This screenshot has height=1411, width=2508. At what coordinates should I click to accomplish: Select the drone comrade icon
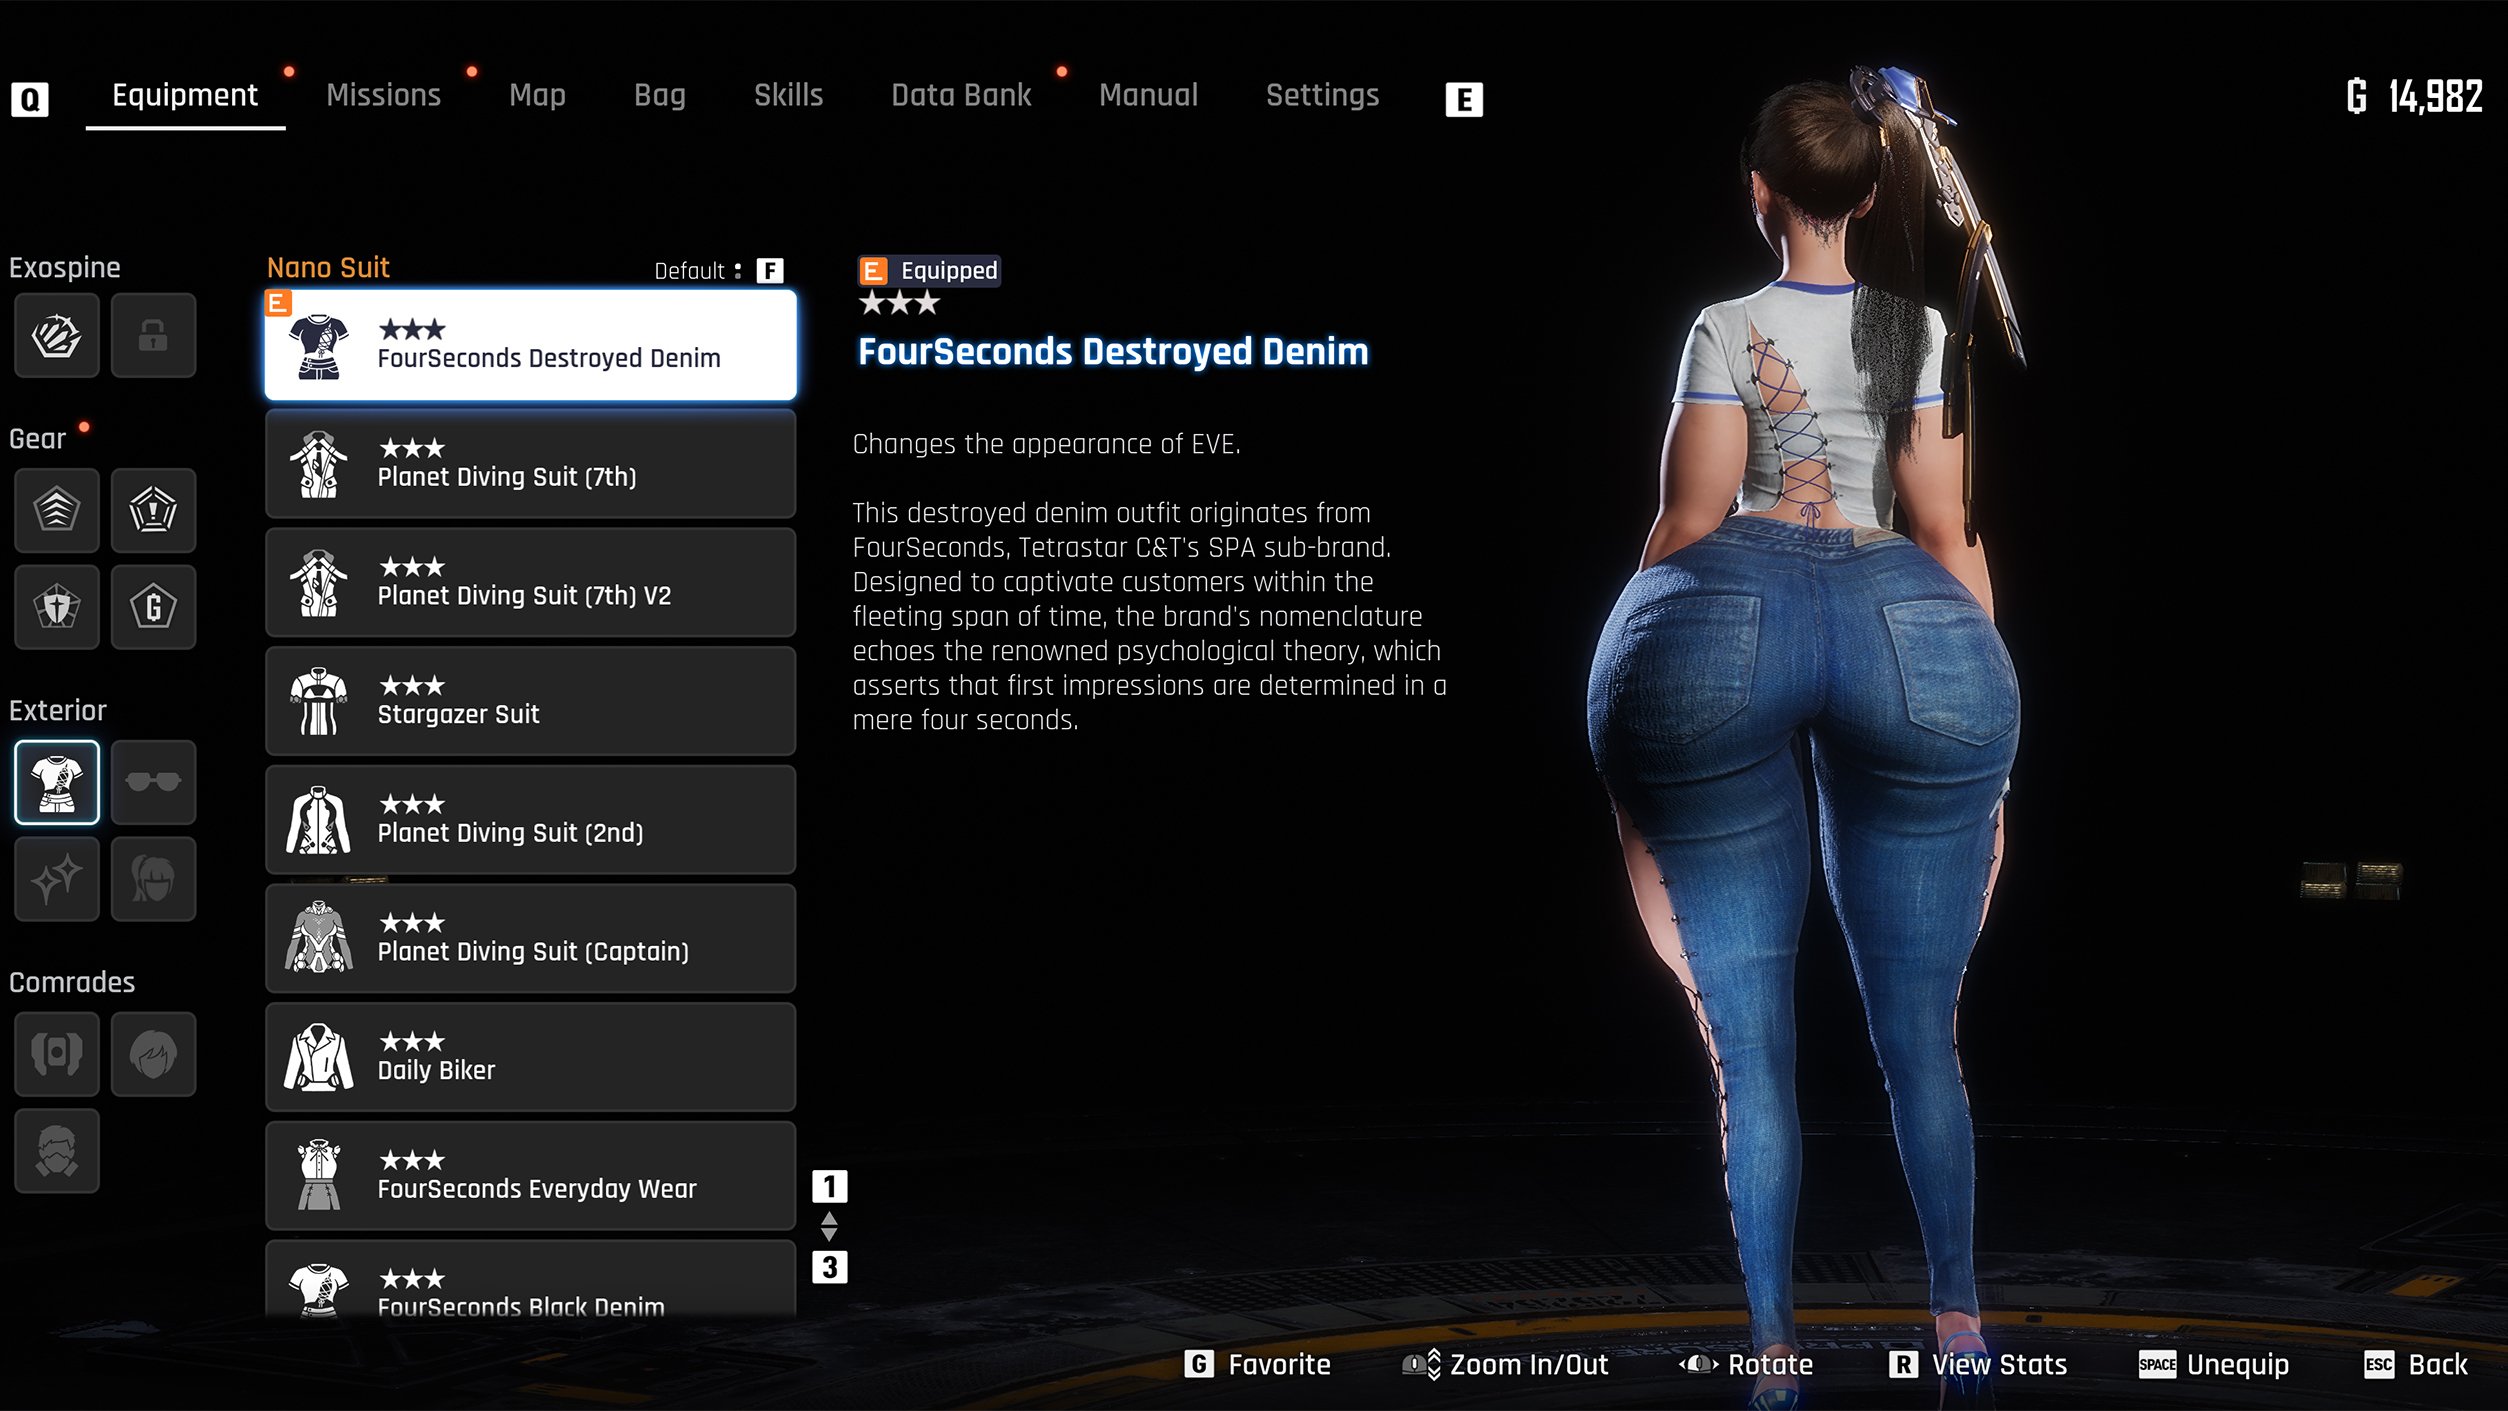57,1053
